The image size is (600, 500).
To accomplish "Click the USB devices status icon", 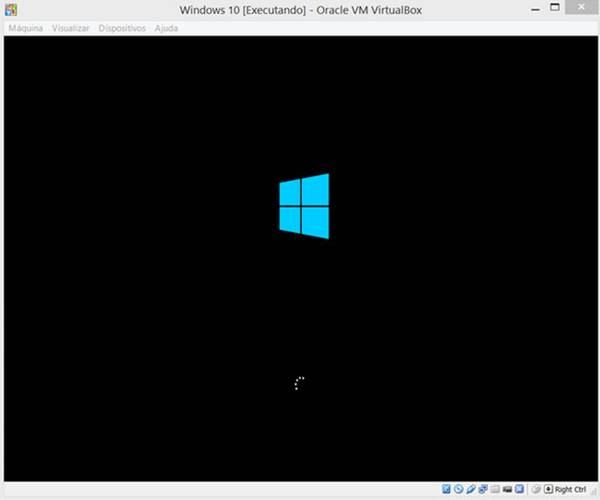I will click(x=471, y=489).
